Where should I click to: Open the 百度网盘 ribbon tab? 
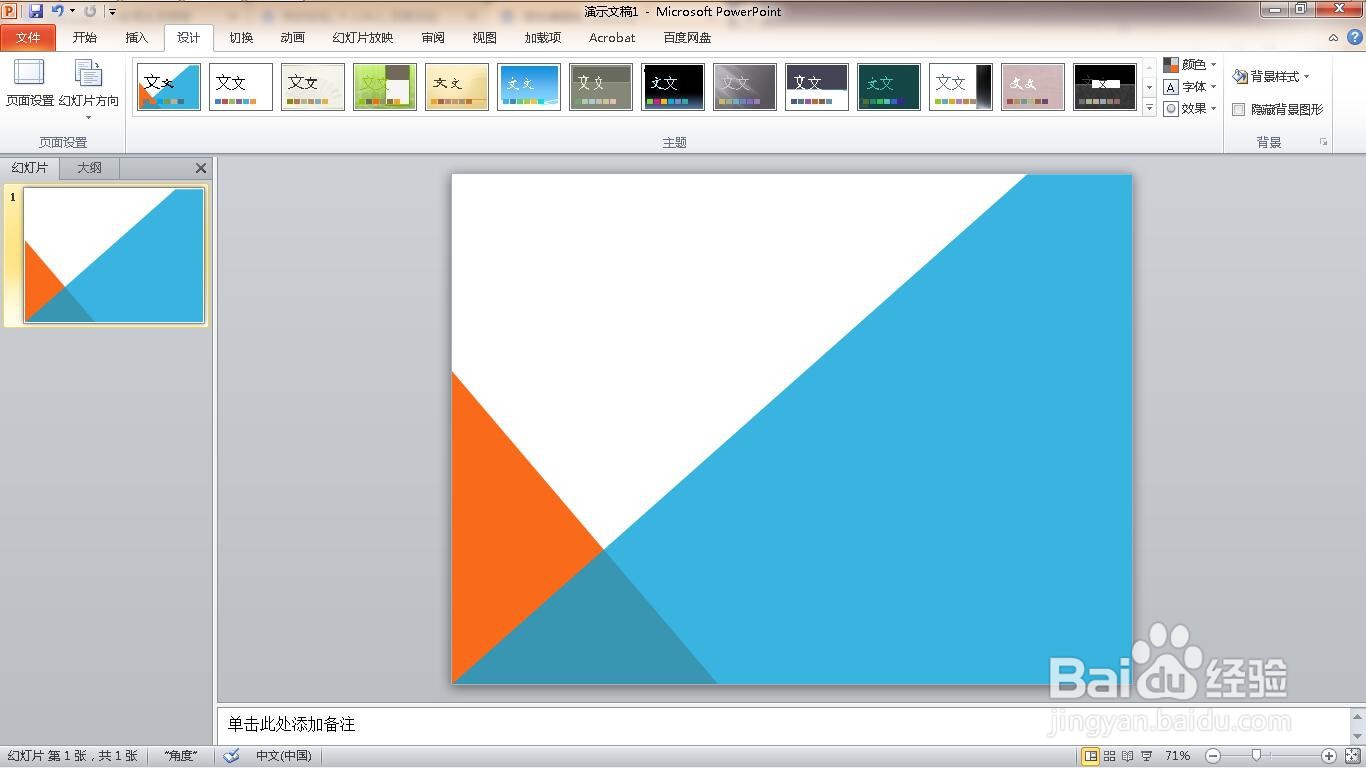tap(687, 38)
